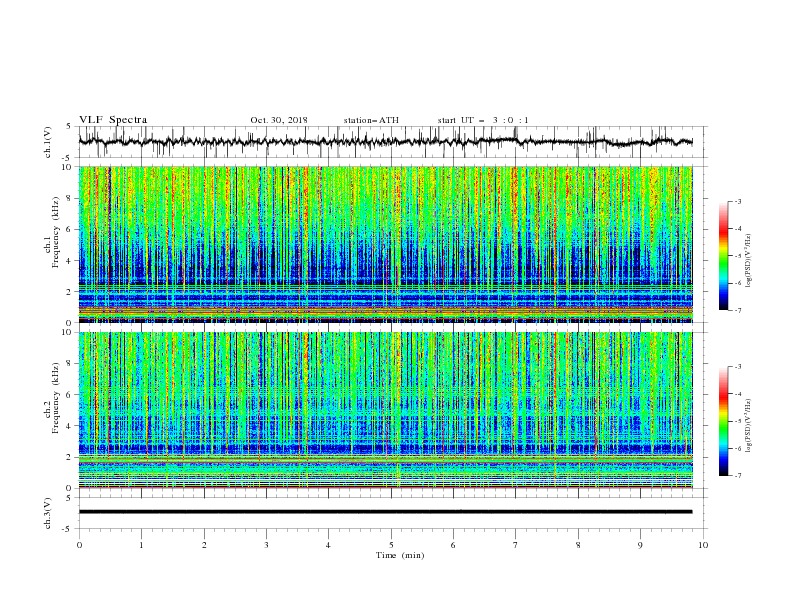Click time axis tick label "0"
Viewport: 792px width, 612px height.
pyautogui.click(x=79, y=545)
